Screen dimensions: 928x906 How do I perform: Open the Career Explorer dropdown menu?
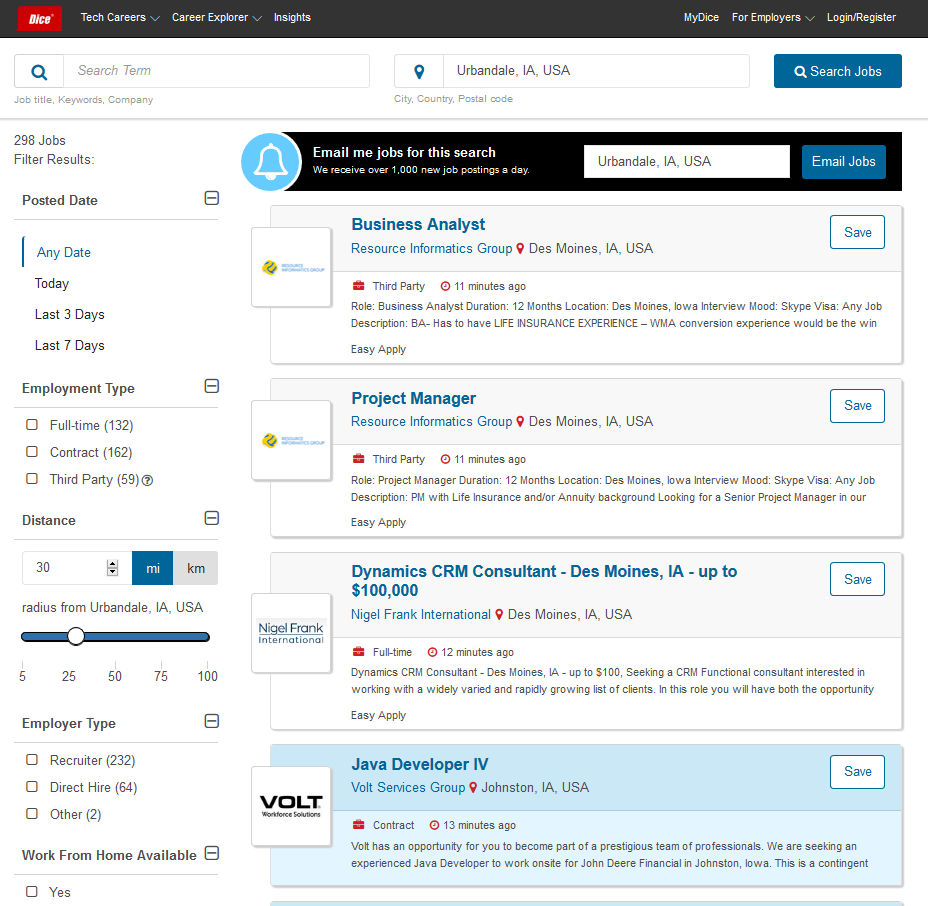coord(217,18)
